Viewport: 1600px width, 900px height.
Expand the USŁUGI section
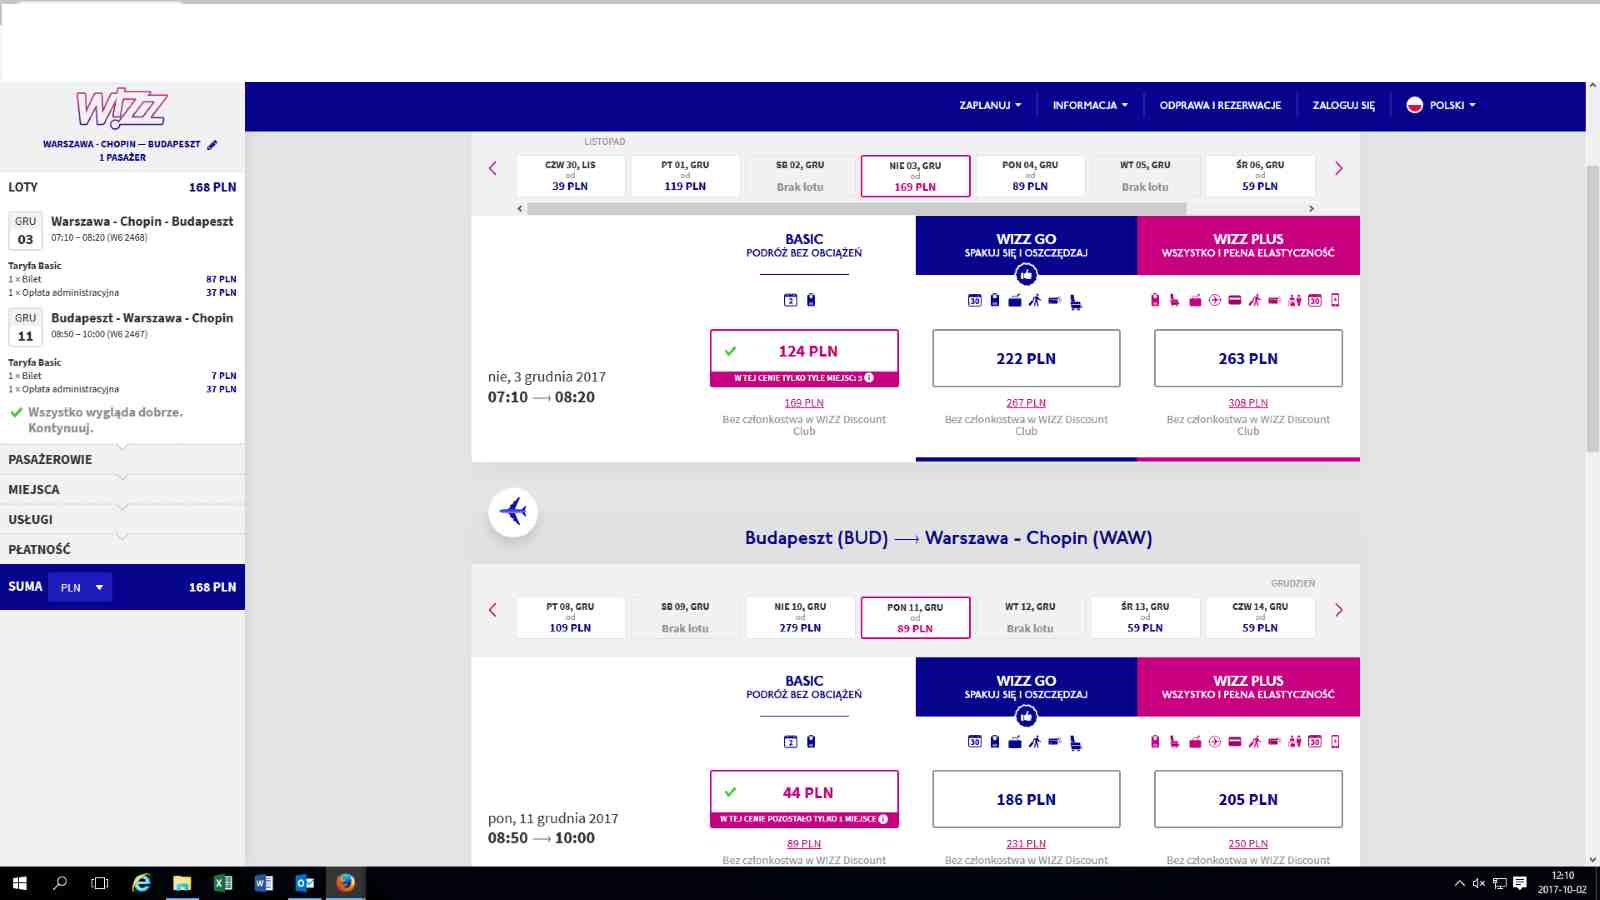click(x=122, y=519)
